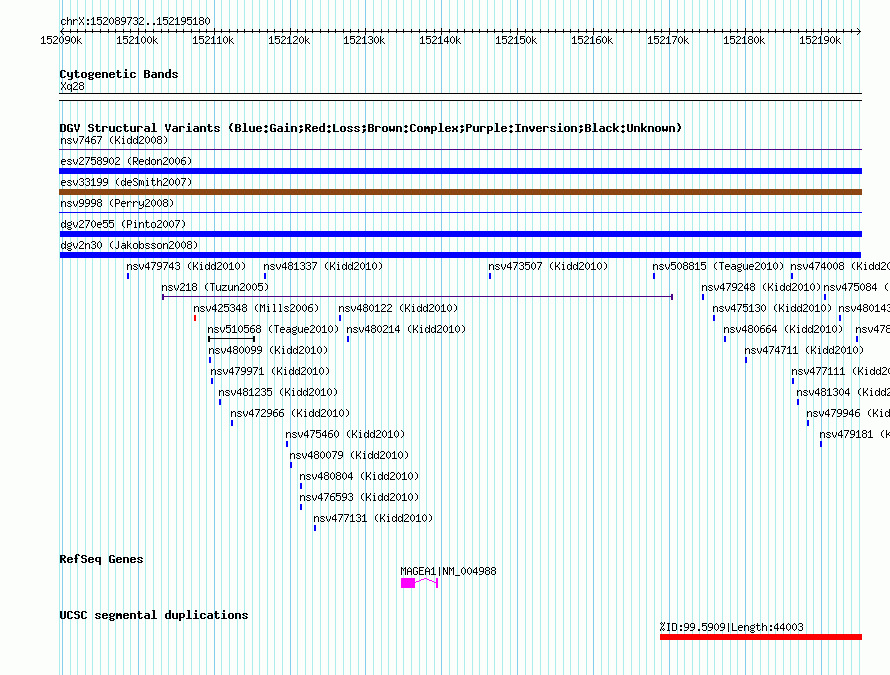
Task: Select the dgv270e55 (Pinto2007) variant bar
Action: click(460, 234)
